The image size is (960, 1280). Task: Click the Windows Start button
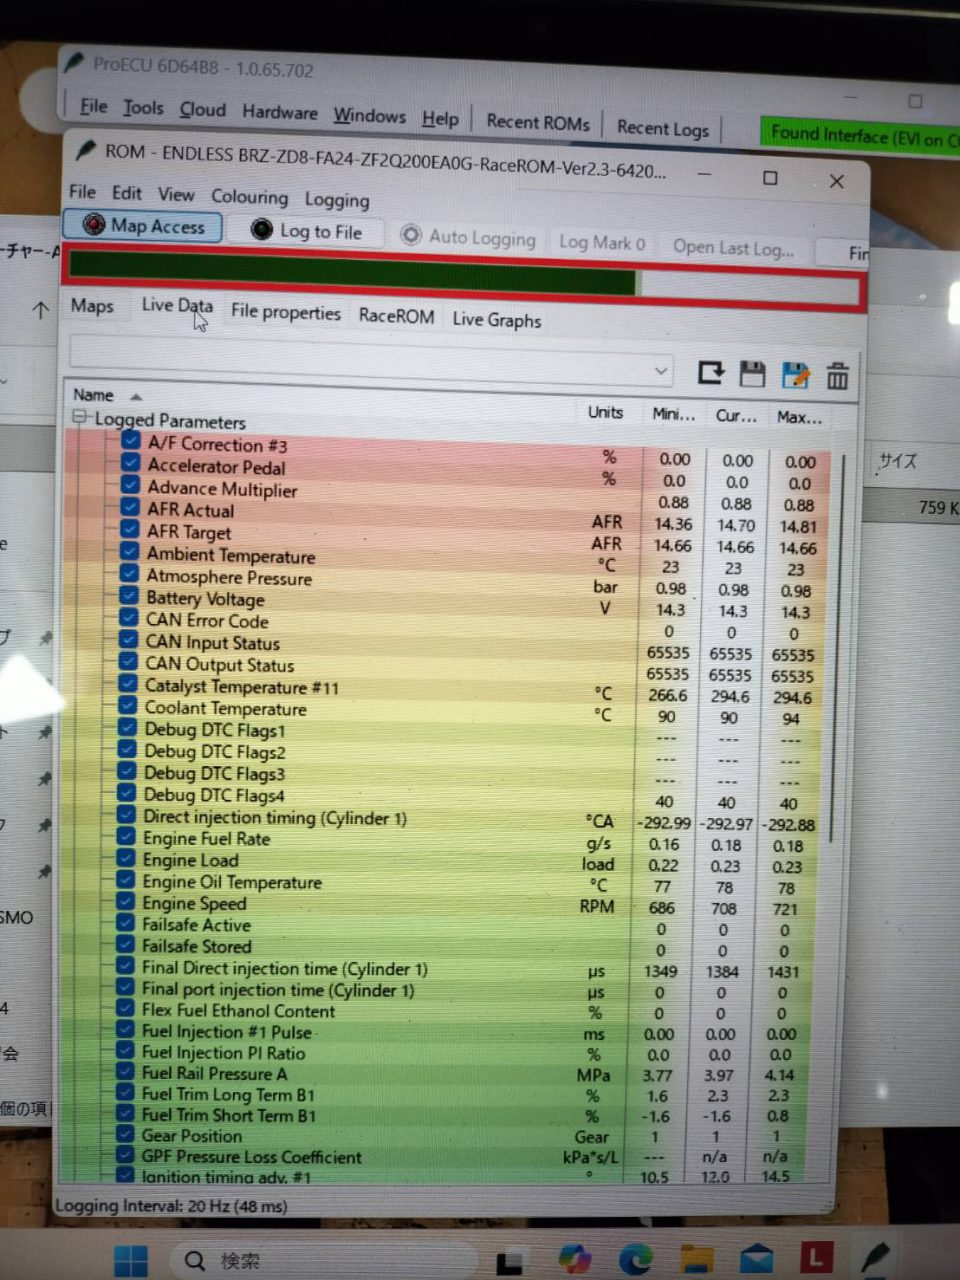tap(131, 1259)
